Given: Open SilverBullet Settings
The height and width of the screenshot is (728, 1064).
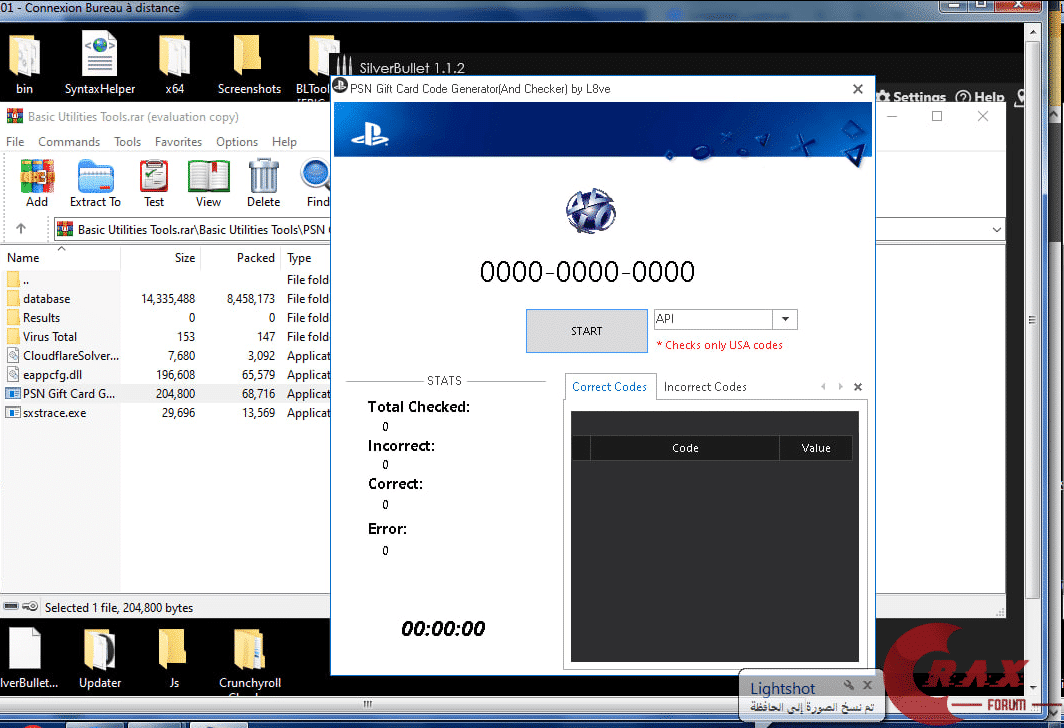Looking at the screenshot, I should pyautogui.click(x=911, y=97).
